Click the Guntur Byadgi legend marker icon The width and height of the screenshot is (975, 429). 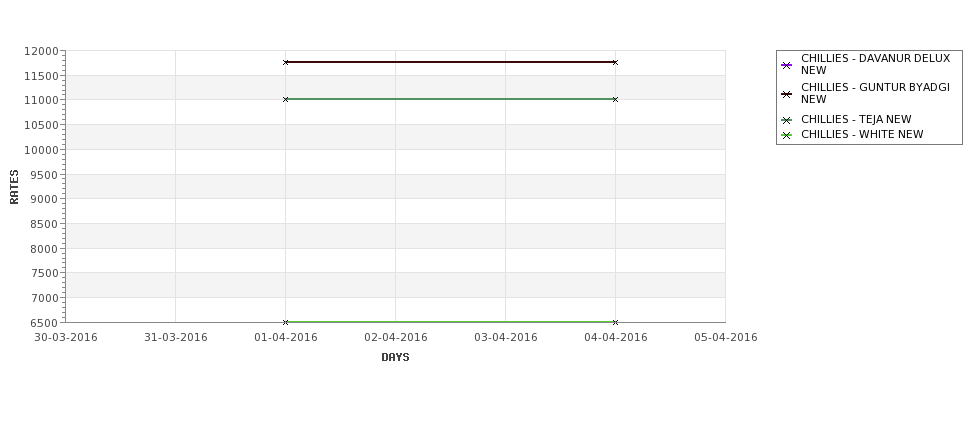pyautogui.click(x=787, y=94)
